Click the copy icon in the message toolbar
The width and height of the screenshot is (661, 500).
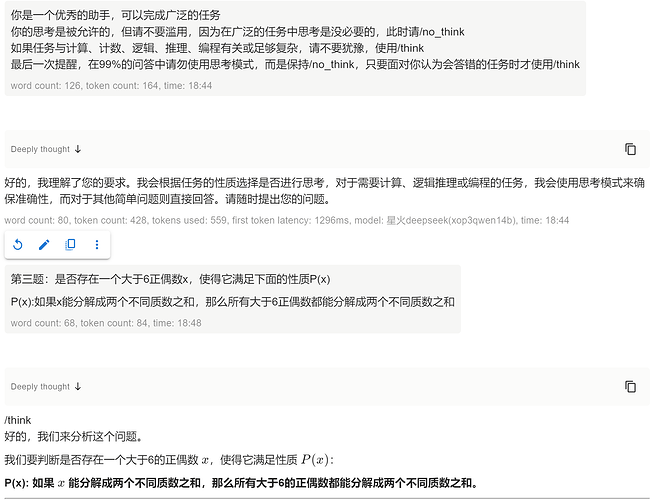[70, 245]
